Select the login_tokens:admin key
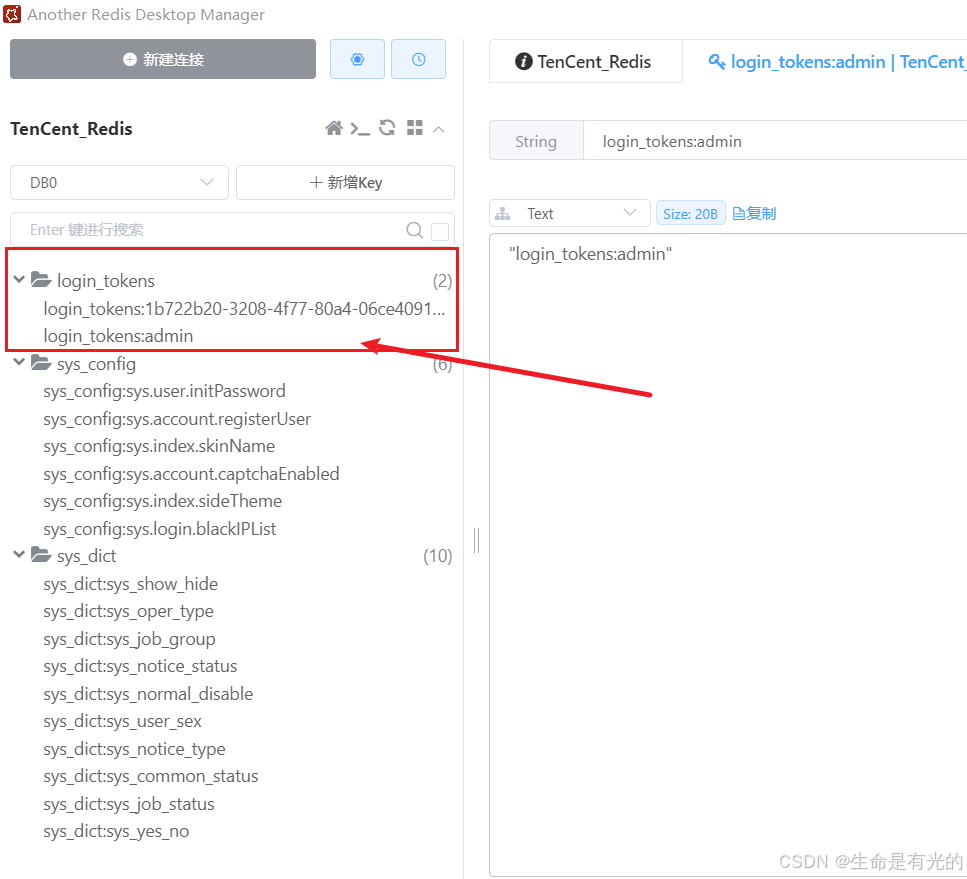This screenshot has height=879, width=967. [x=118, y=336]
